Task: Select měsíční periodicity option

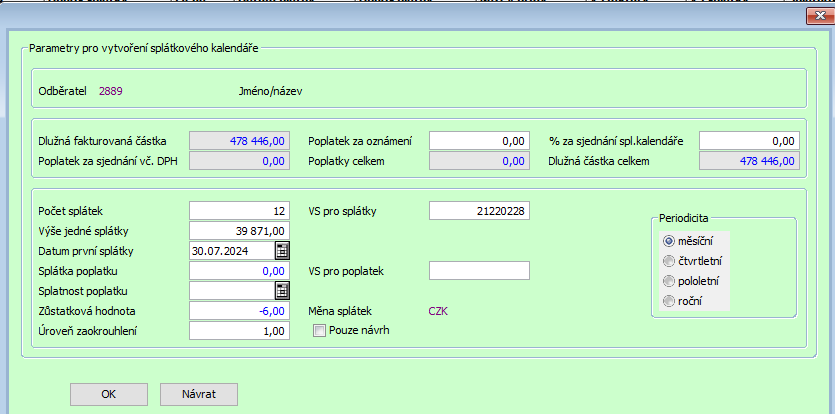Action: tap(668, 241)
